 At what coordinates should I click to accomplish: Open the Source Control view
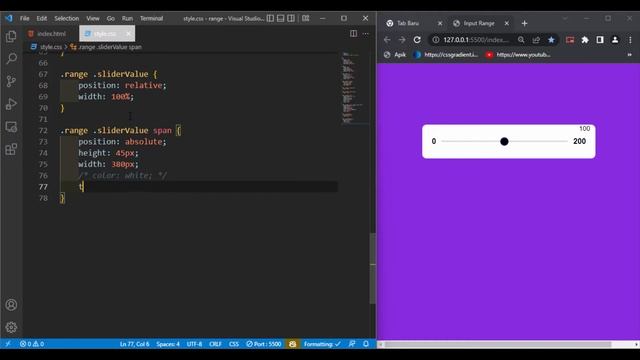click(x=11, y=81)
